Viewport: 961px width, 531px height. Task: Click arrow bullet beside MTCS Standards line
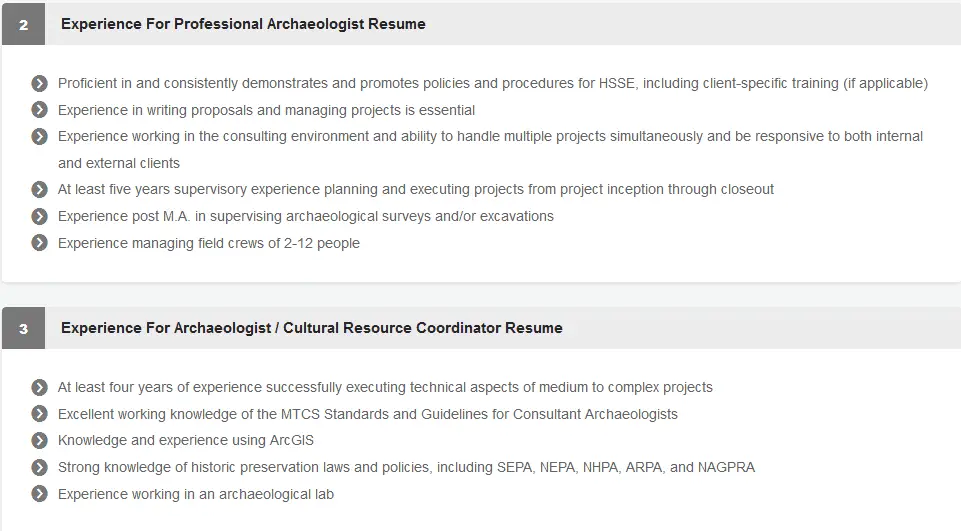[x=40, y=414]
